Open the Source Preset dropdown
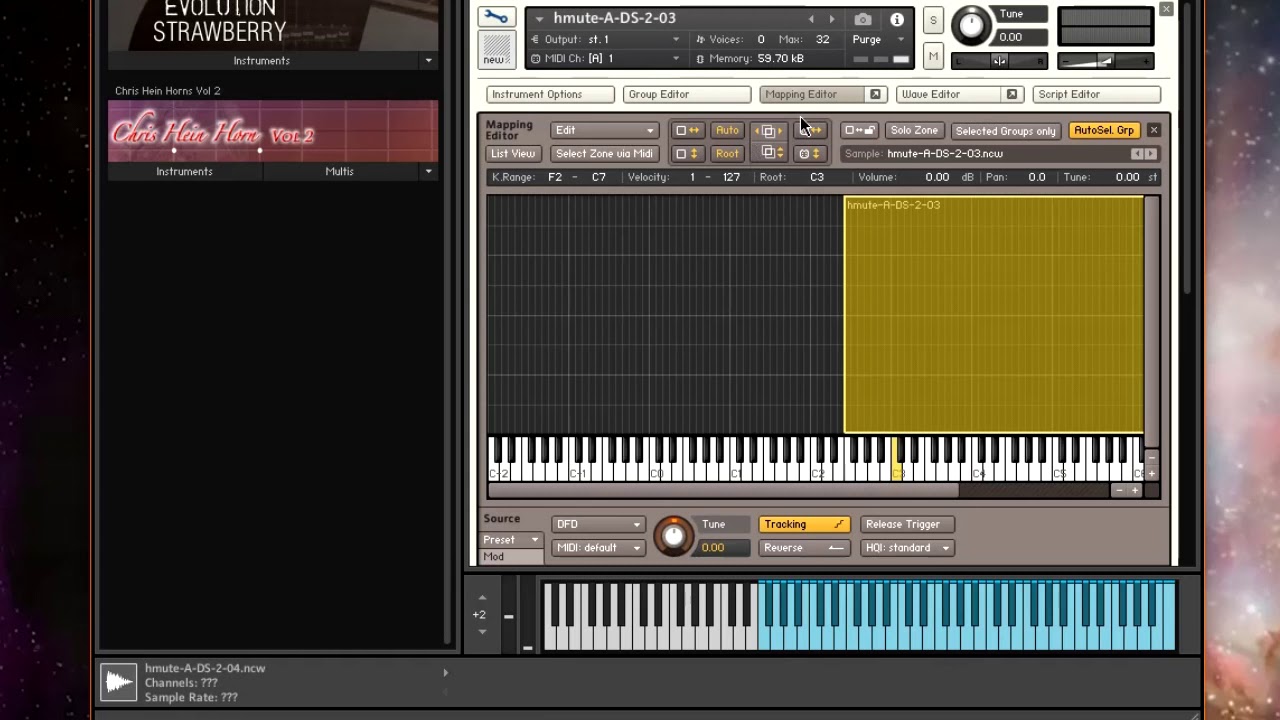Viewport: 1280px width, 720px height. pyautogui.click(x=512, y=539)
